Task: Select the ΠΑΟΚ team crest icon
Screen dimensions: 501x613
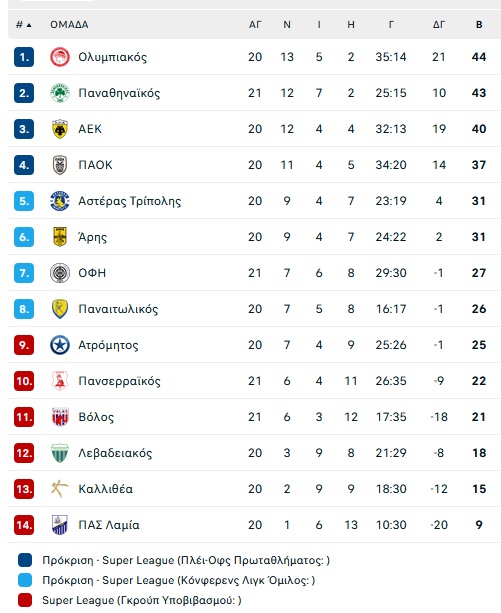Action: pyautogui.click(x=60, y=165)
